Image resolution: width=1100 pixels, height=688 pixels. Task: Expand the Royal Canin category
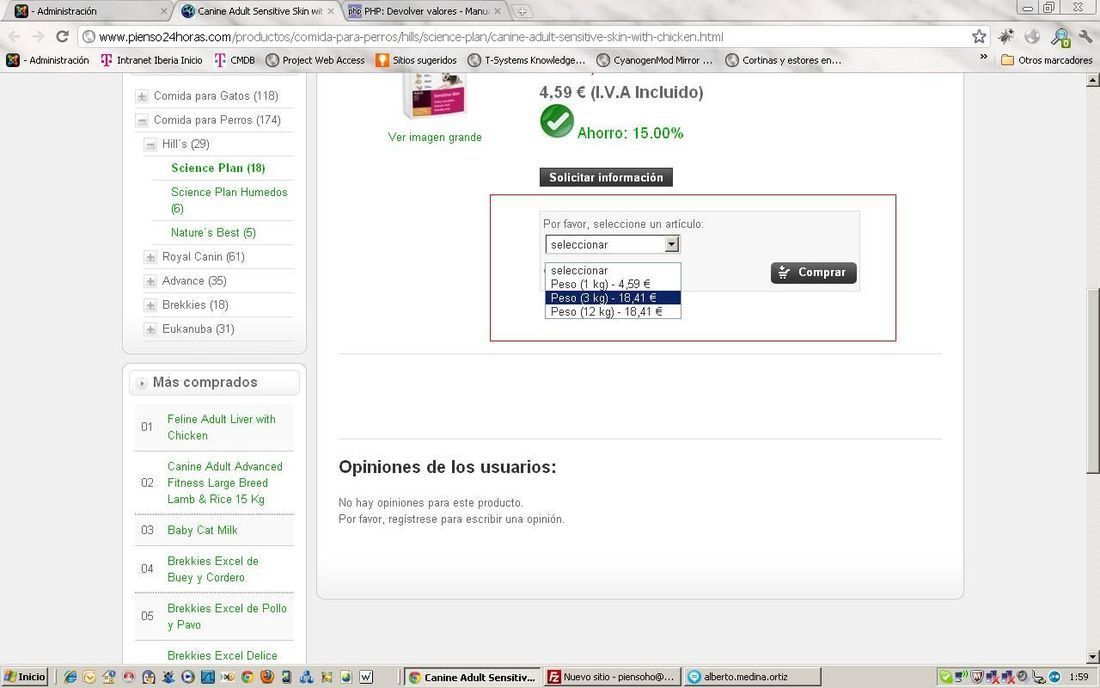tap(150, 257)
